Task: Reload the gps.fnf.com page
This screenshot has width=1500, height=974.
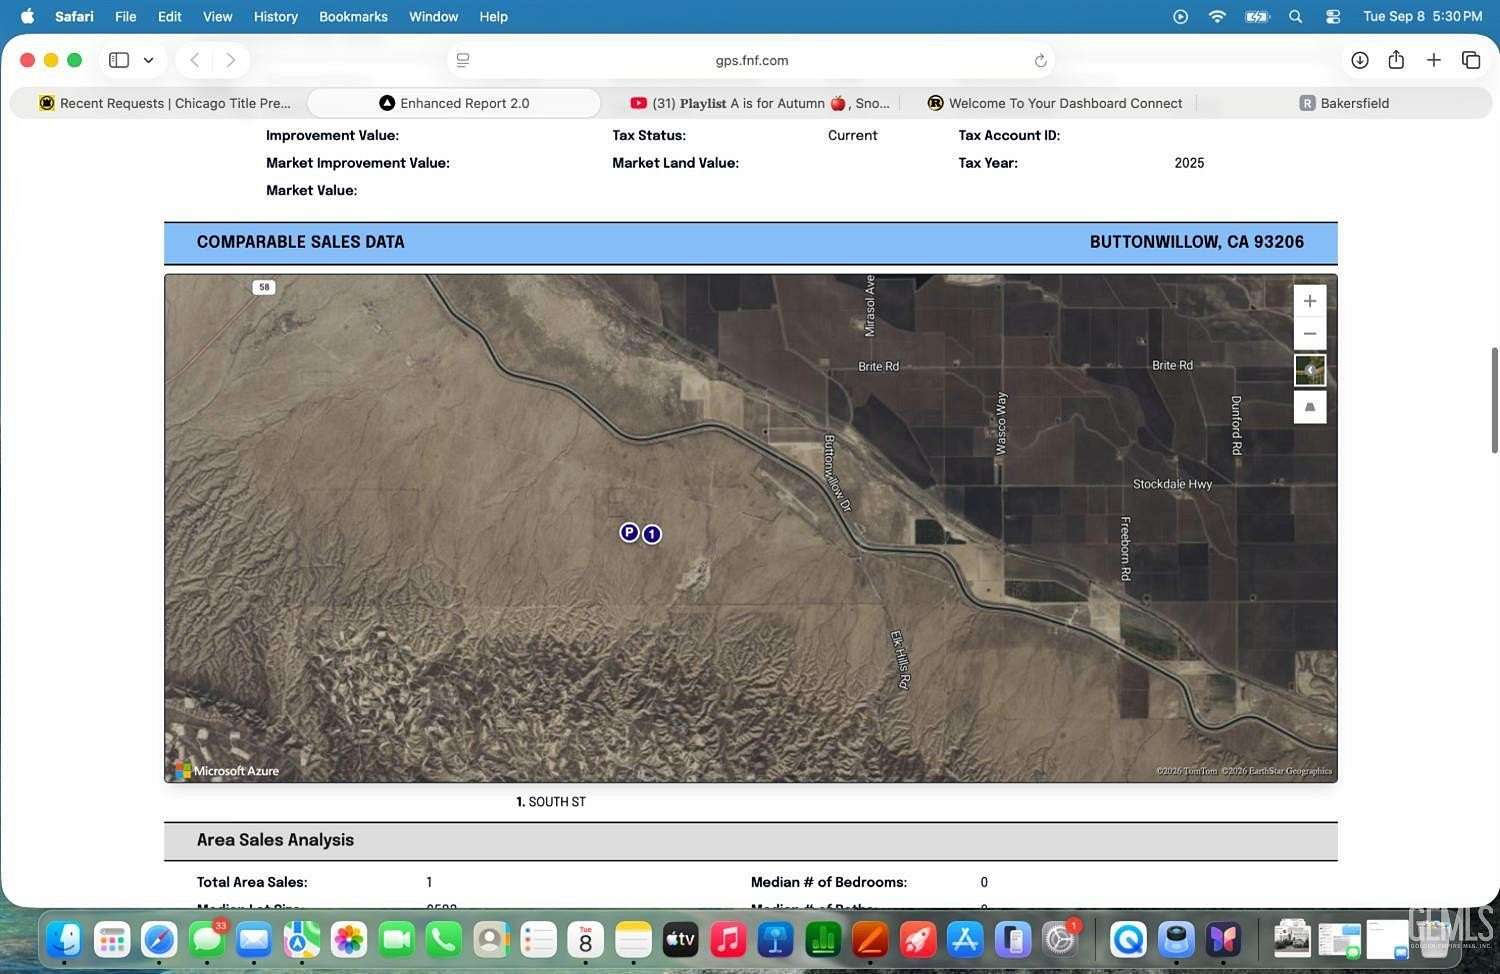Action: (x=1040, y=60)
